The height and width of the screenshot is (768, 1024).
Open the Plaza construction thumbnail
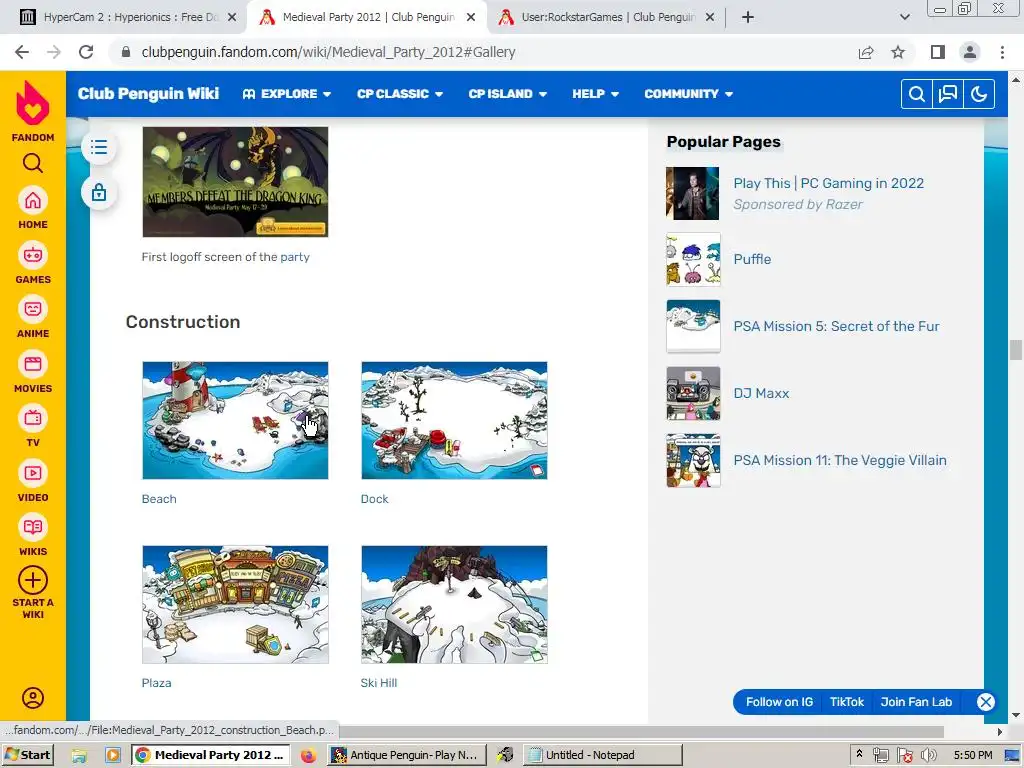[235, 605]
